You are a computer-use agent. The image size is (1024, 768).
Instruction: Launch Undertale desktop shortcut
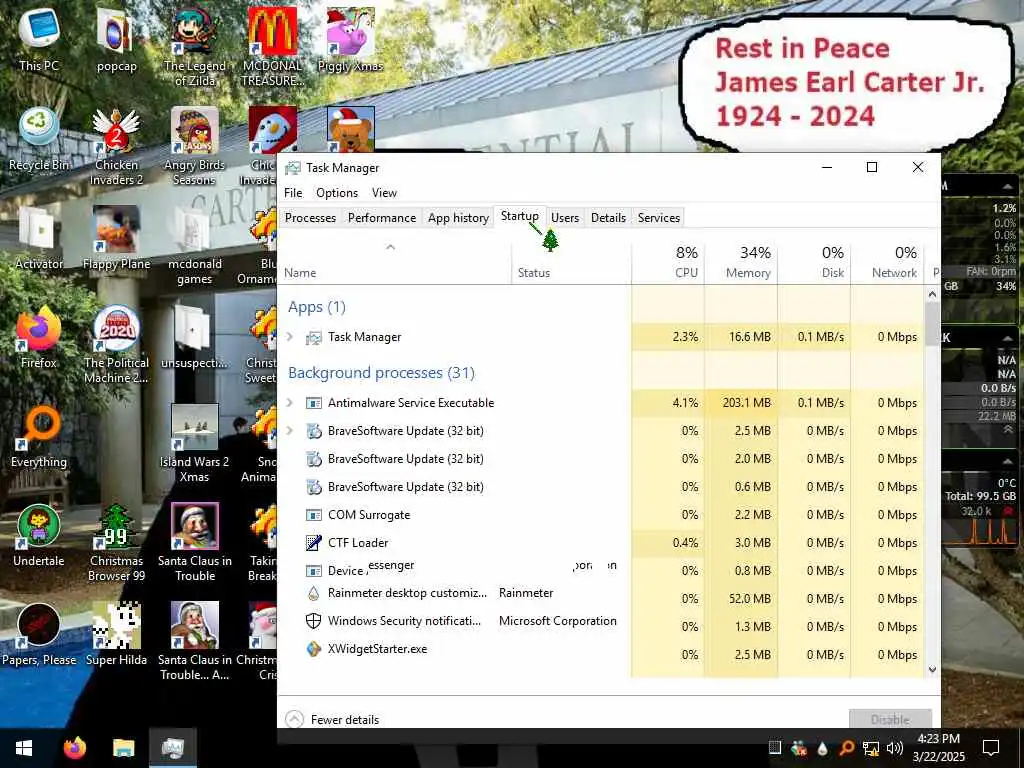point(39,537)
